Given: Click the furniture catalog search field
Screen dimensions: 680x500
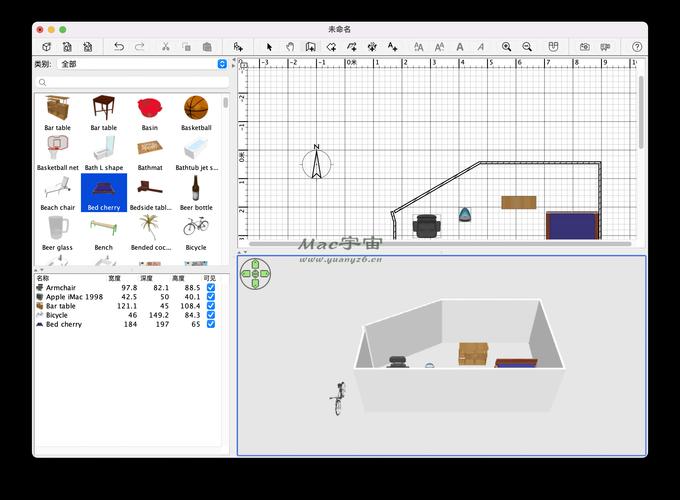Looking at the screenshot, I should coord(130,83).
